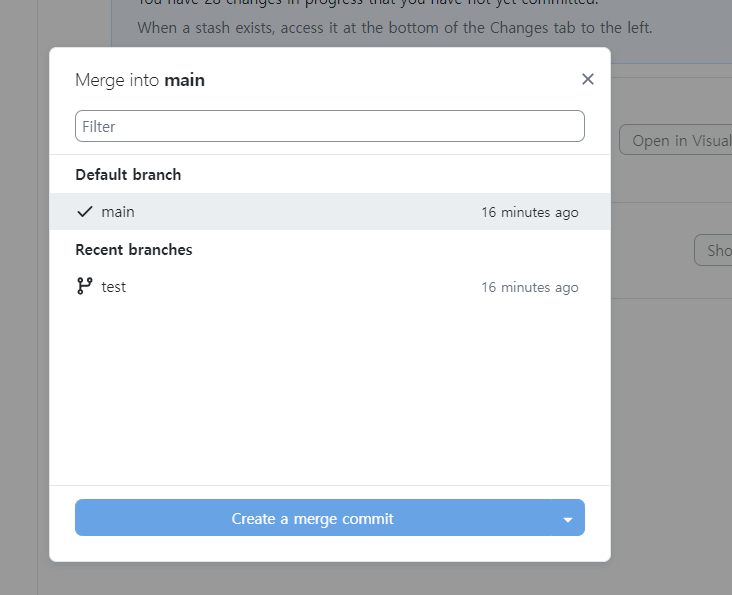The image size is (732, 595).
Task: Open merge options dropdown arrow
Action: point(568,519)
